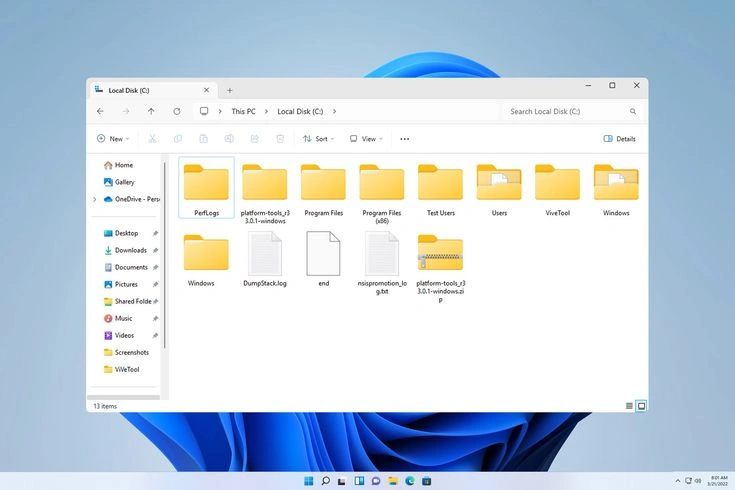The width and height of the screenshot is (735, 490).
Task: Open Music in the sidebar
Action: point(118,318)
